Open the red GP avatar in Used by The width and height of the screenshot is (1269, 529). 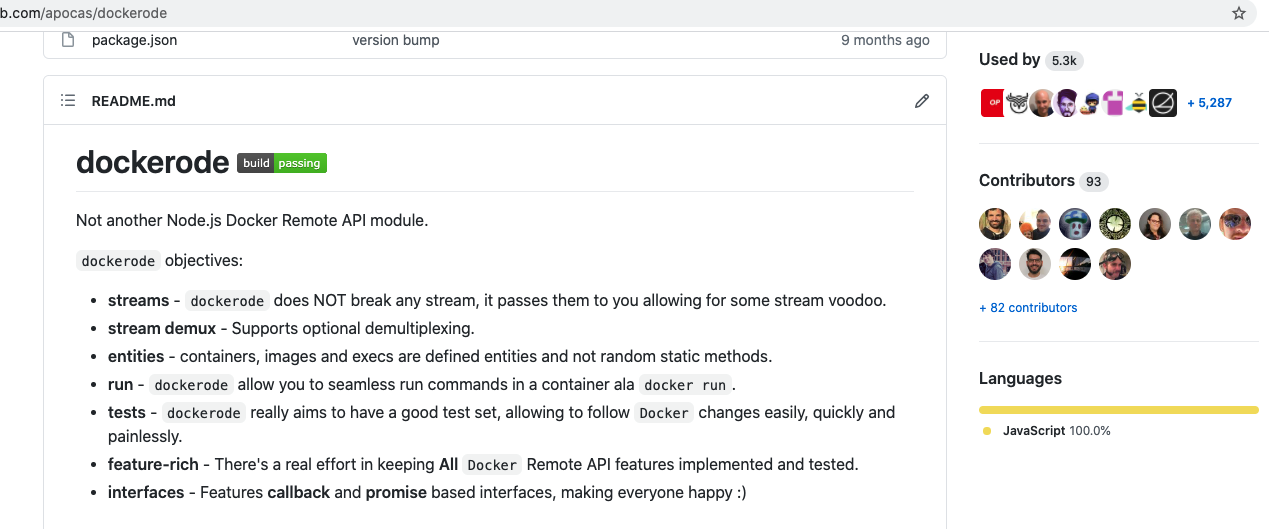tap(992, 102)
